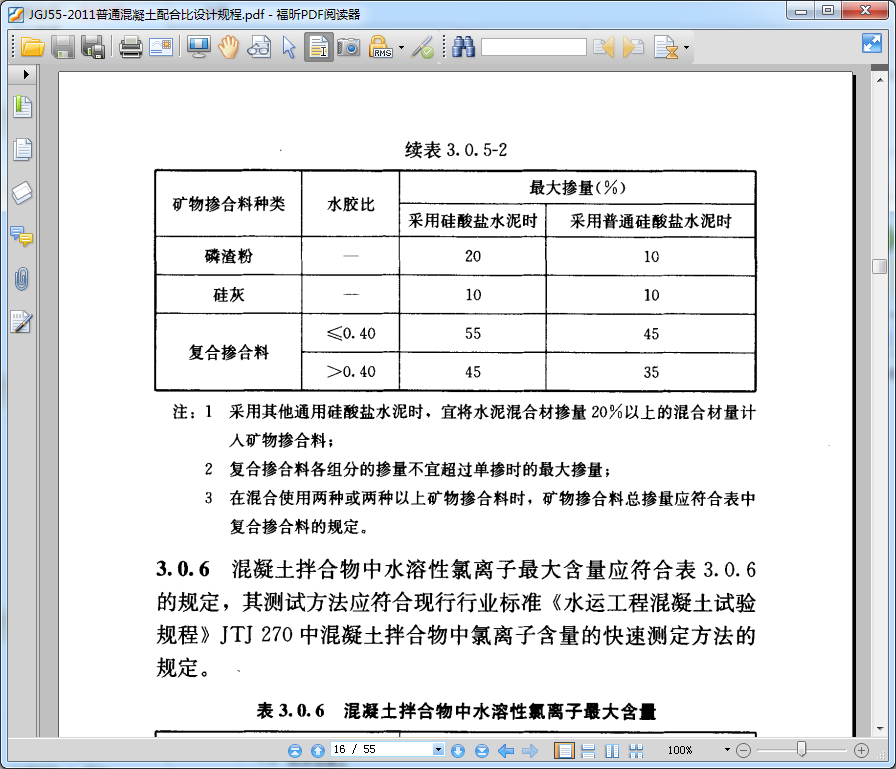Toggle single page view mode
This screenshot has width=896, height=769.
click(x=562, y=750)
